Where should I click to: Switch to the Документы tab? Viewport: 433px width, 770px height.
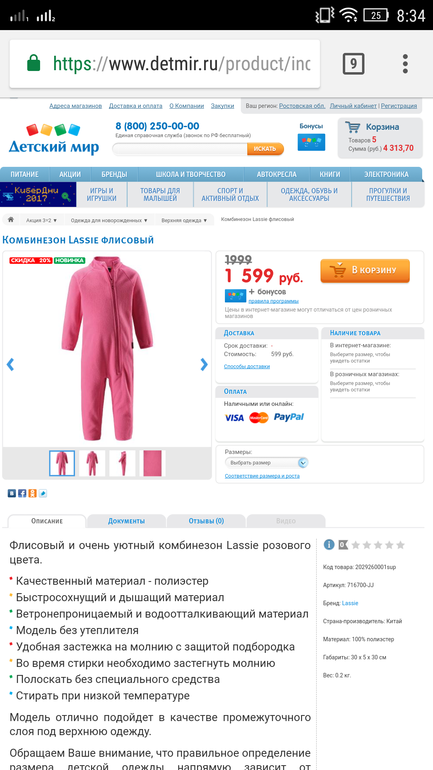point(126,521)
